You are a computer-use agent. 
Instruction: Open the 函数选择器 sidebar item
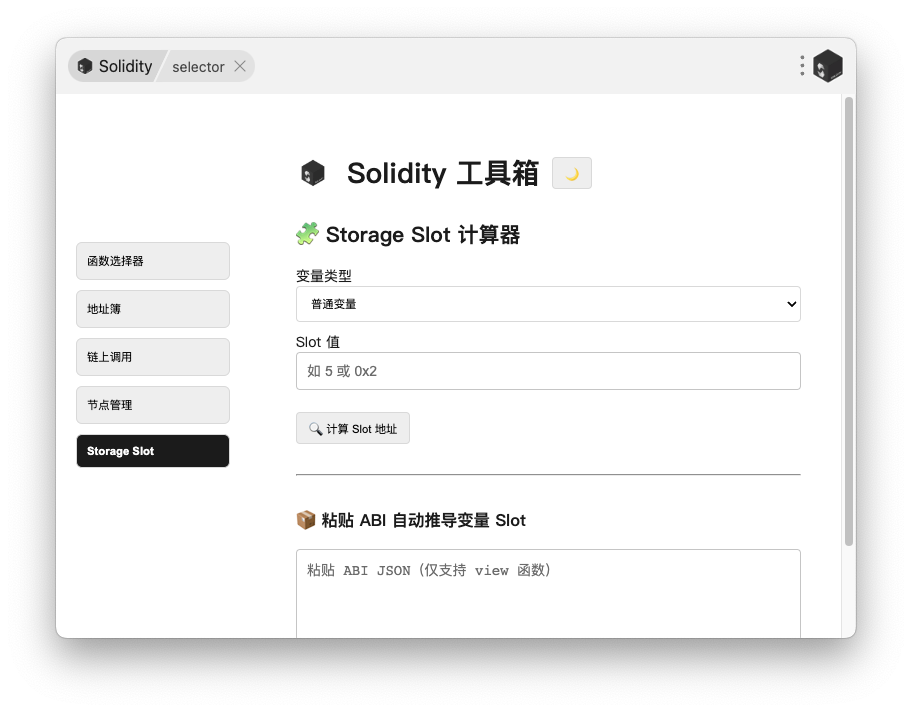[153, 261]
